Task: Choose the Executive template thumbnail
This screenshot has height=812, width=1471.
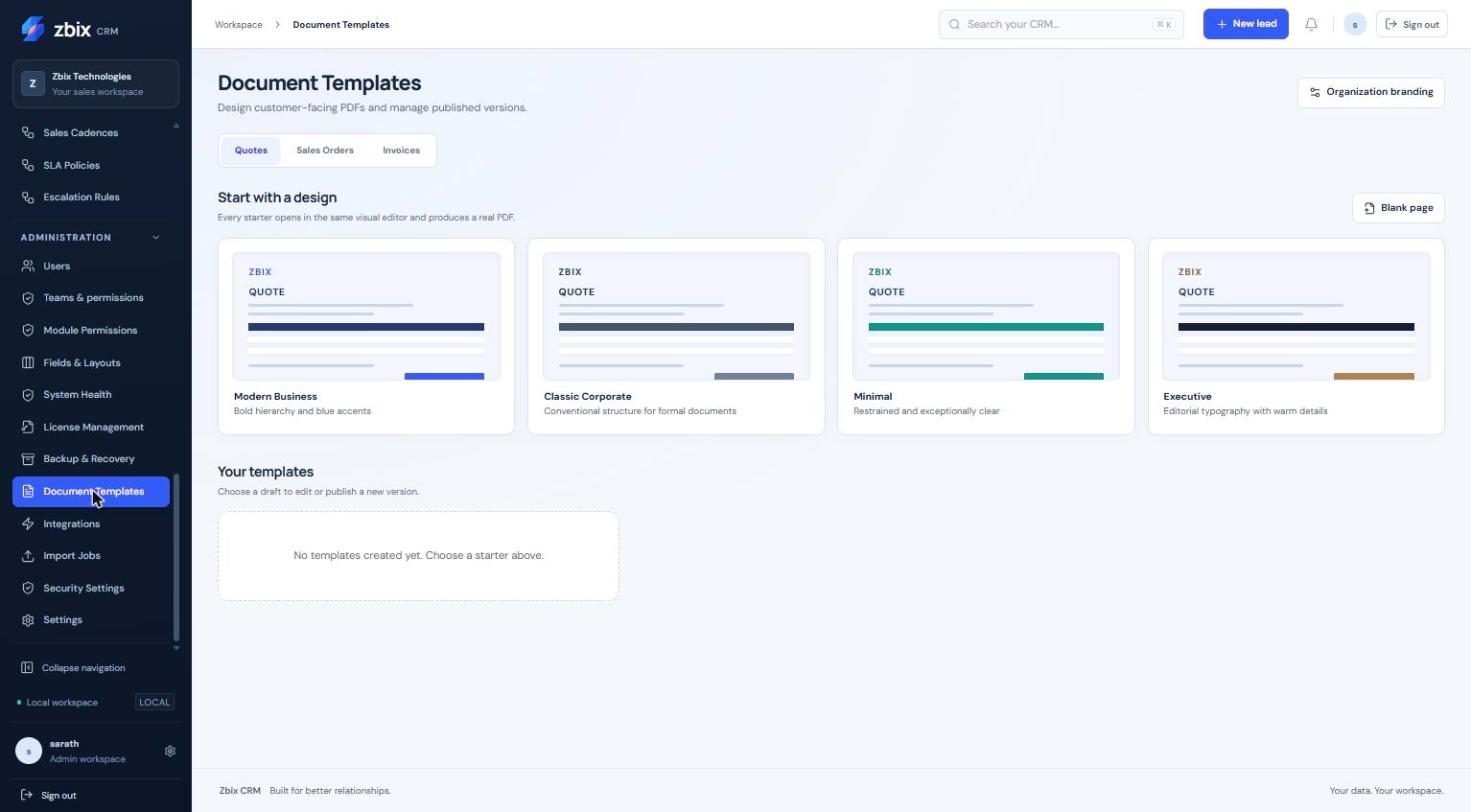Action: (x=1296, y=316)
